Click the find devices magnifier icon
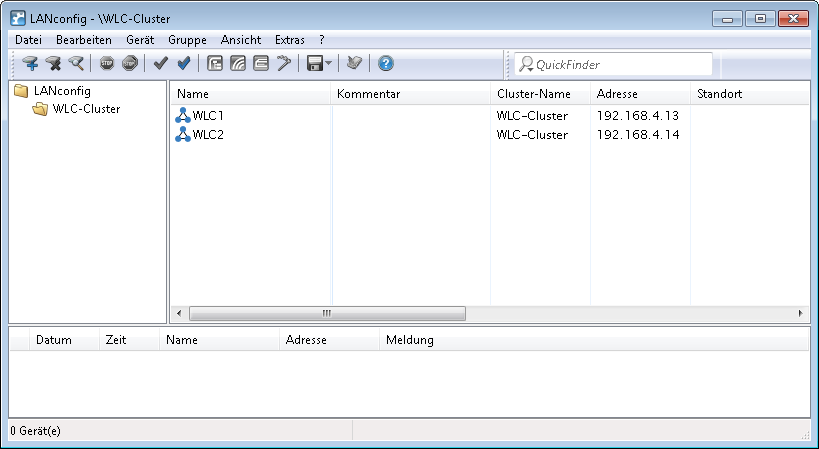 [75, 64]
